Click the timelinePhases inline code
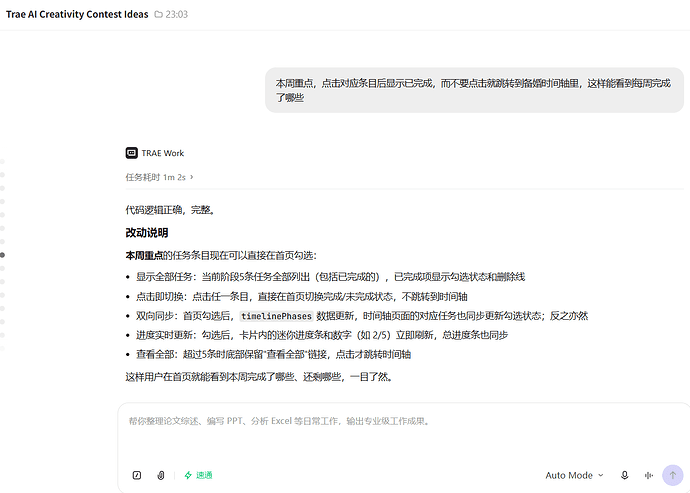This screenshot has height=493, width=690. [276, 316]
